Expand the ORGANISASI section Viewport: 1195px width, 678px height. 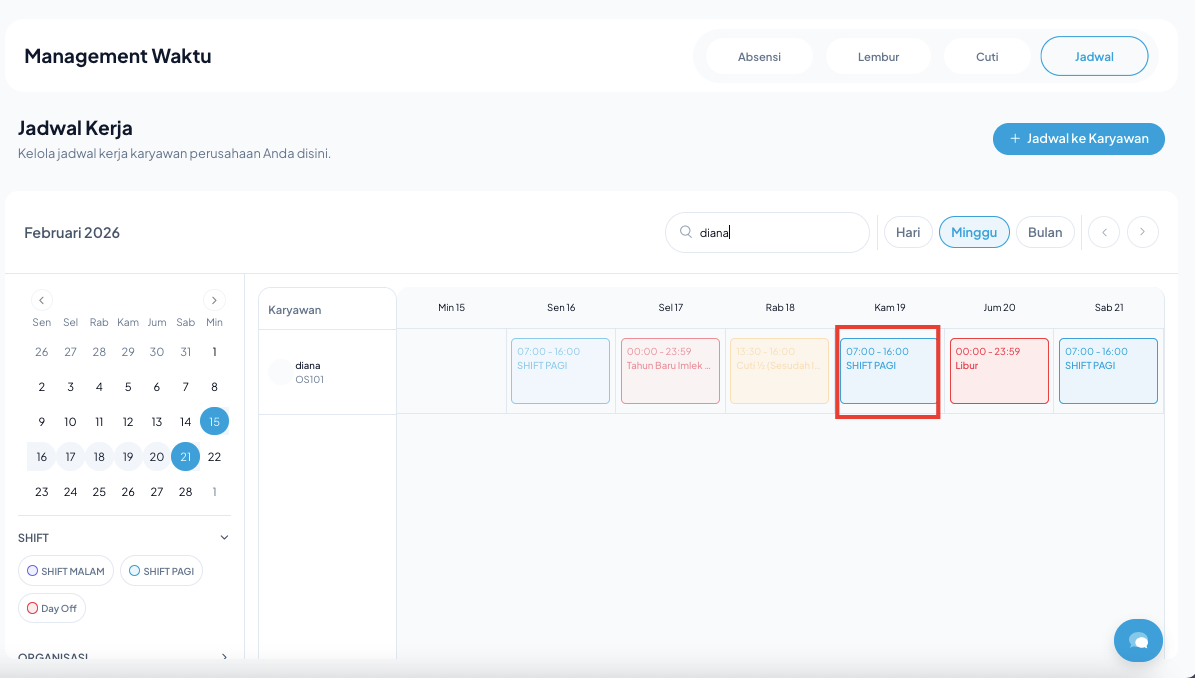click(x=224, y=658)
